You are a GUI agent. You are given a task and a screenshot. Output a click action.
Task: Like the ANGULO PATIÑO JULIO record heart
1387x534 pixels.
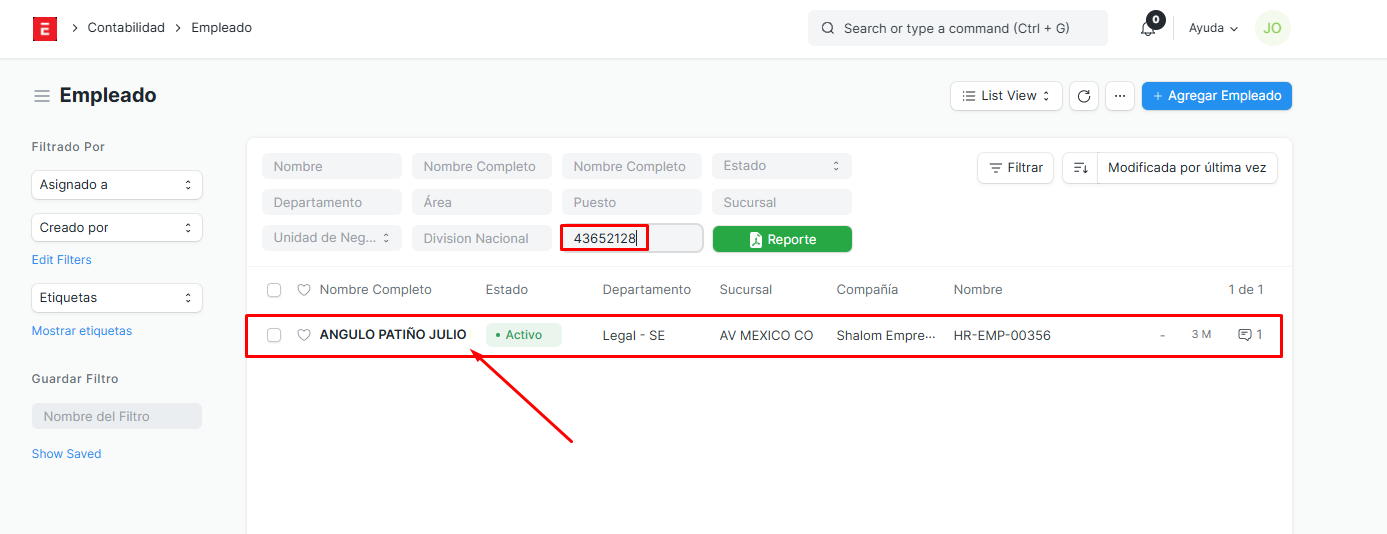pos(304,335)
